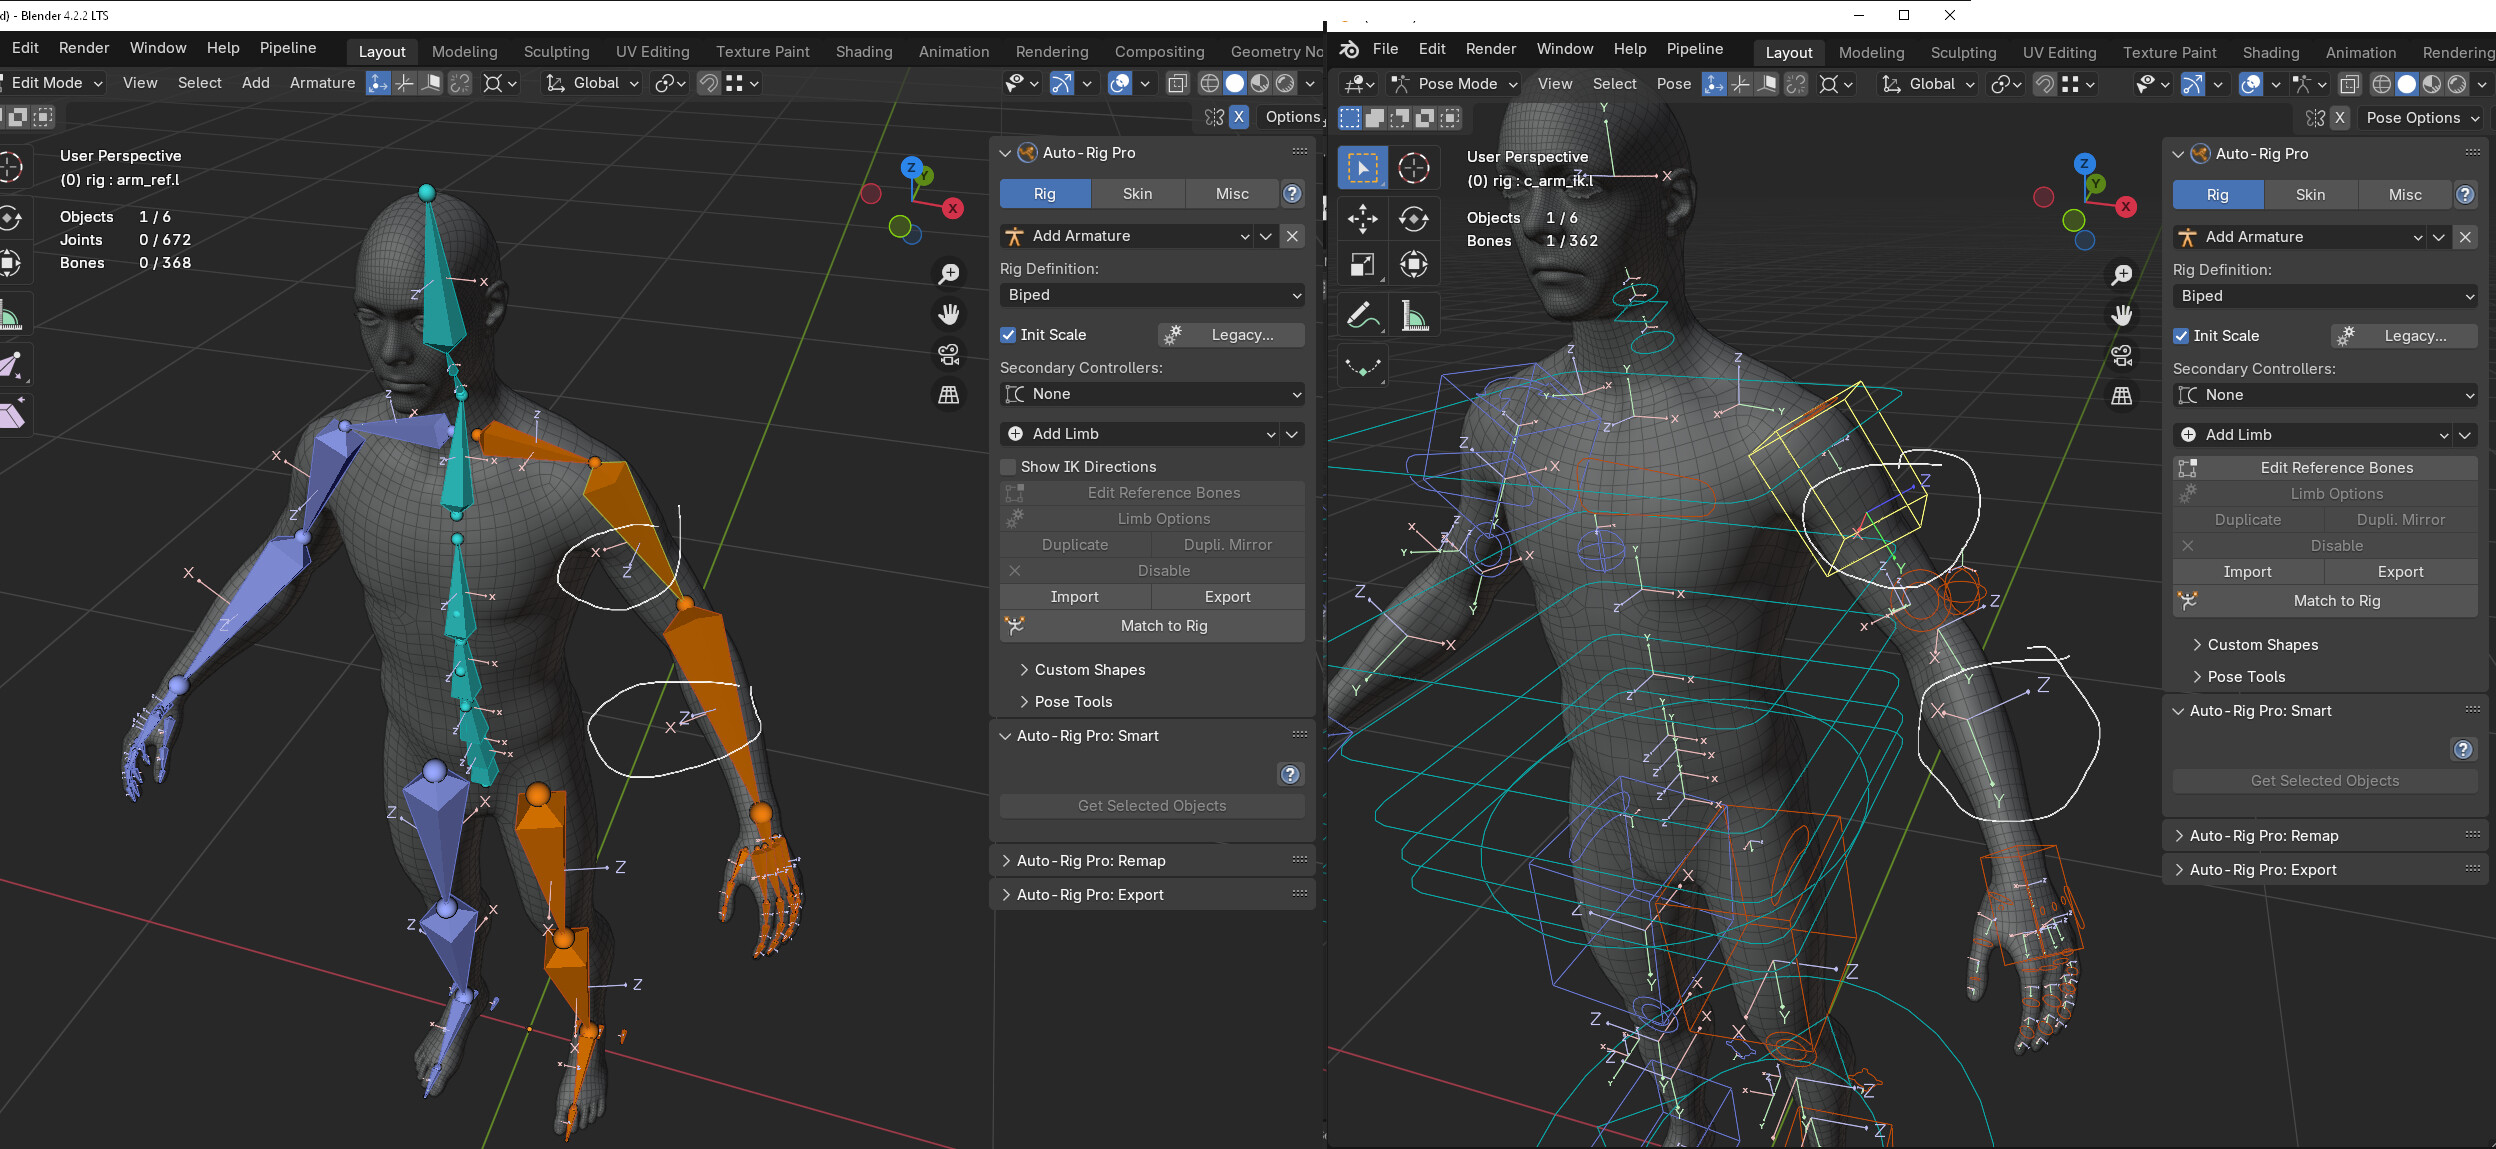Image resolution: width=2496 pixels, height=1149 pixels.
Task: Click red X axis on left viewport gizmo
Action: pos(953,208)
